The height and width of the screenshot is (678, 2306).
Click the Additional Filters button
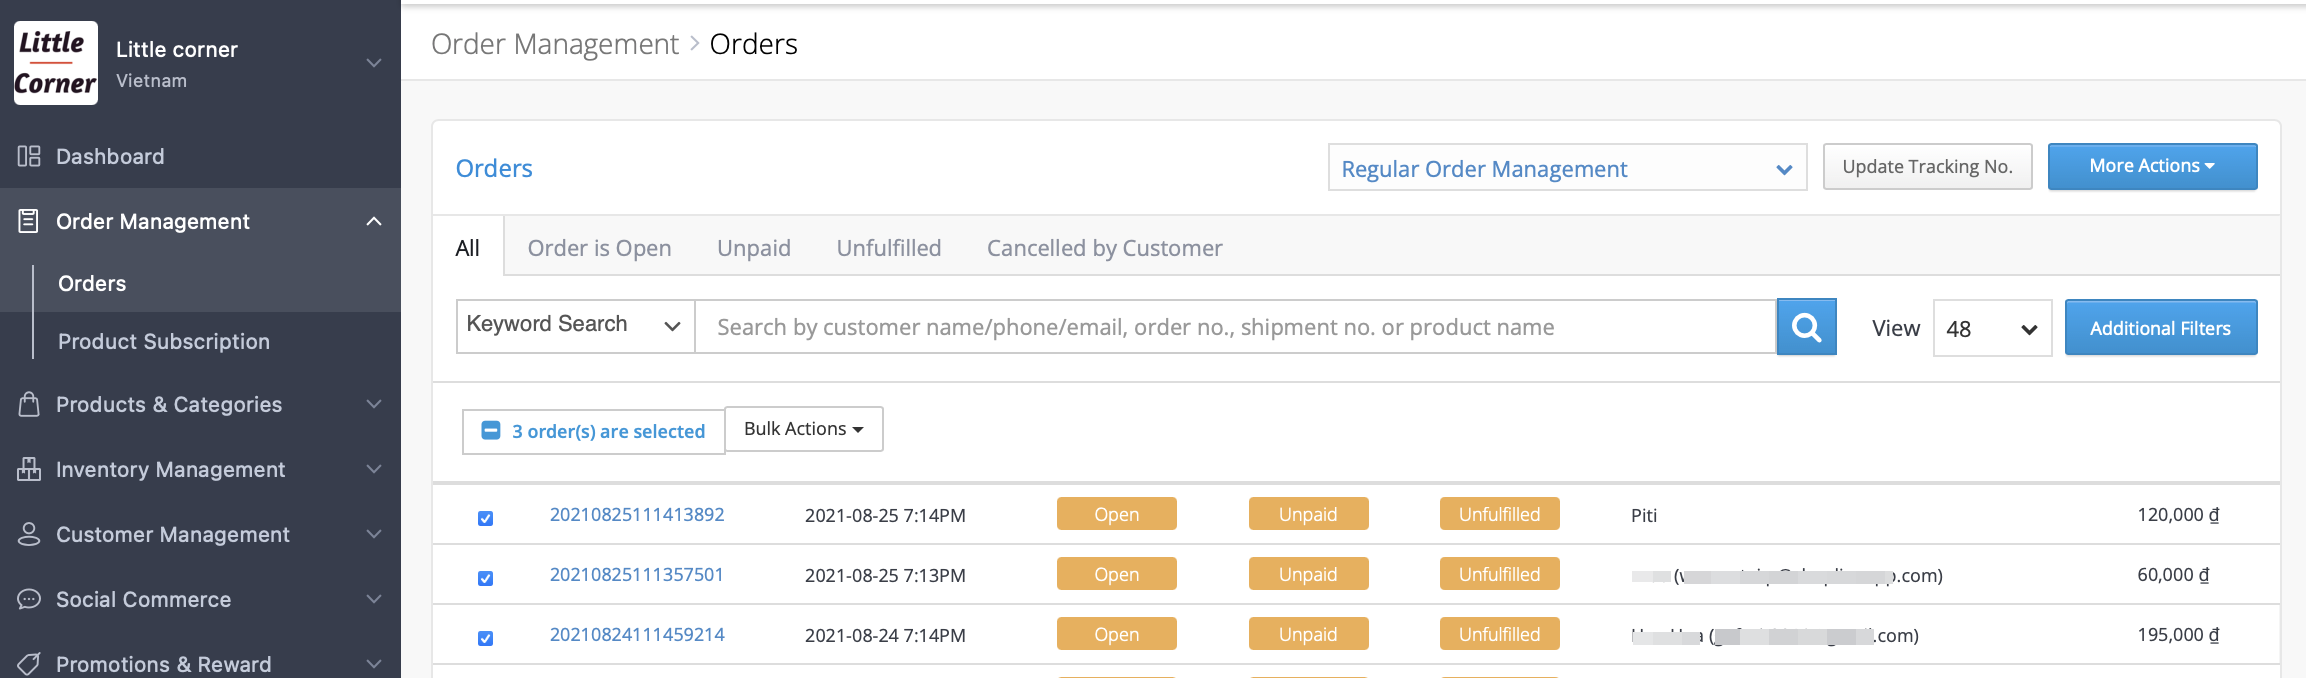2160,328
